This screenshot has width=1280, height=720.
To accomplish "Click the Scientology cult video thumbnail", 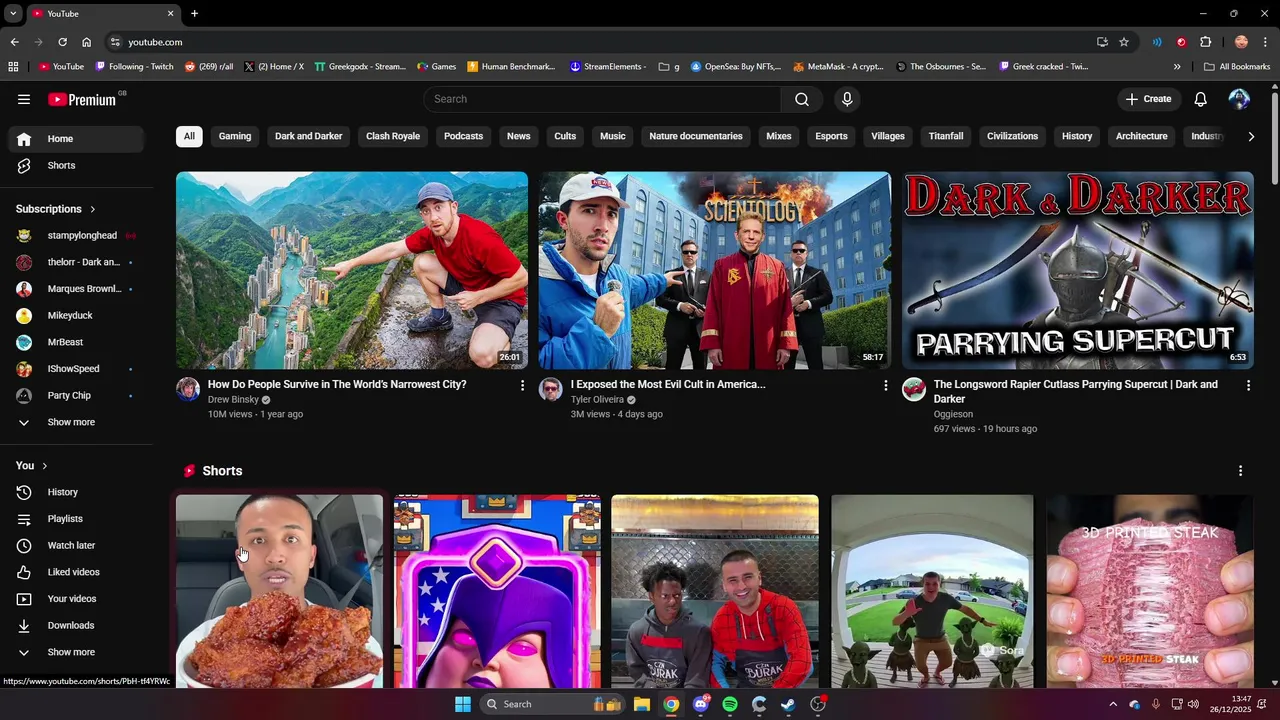I will click(715, 270).
